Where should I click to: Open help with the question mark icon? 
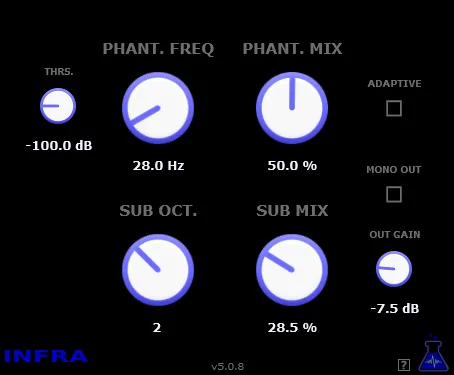(x=404, y=365)
